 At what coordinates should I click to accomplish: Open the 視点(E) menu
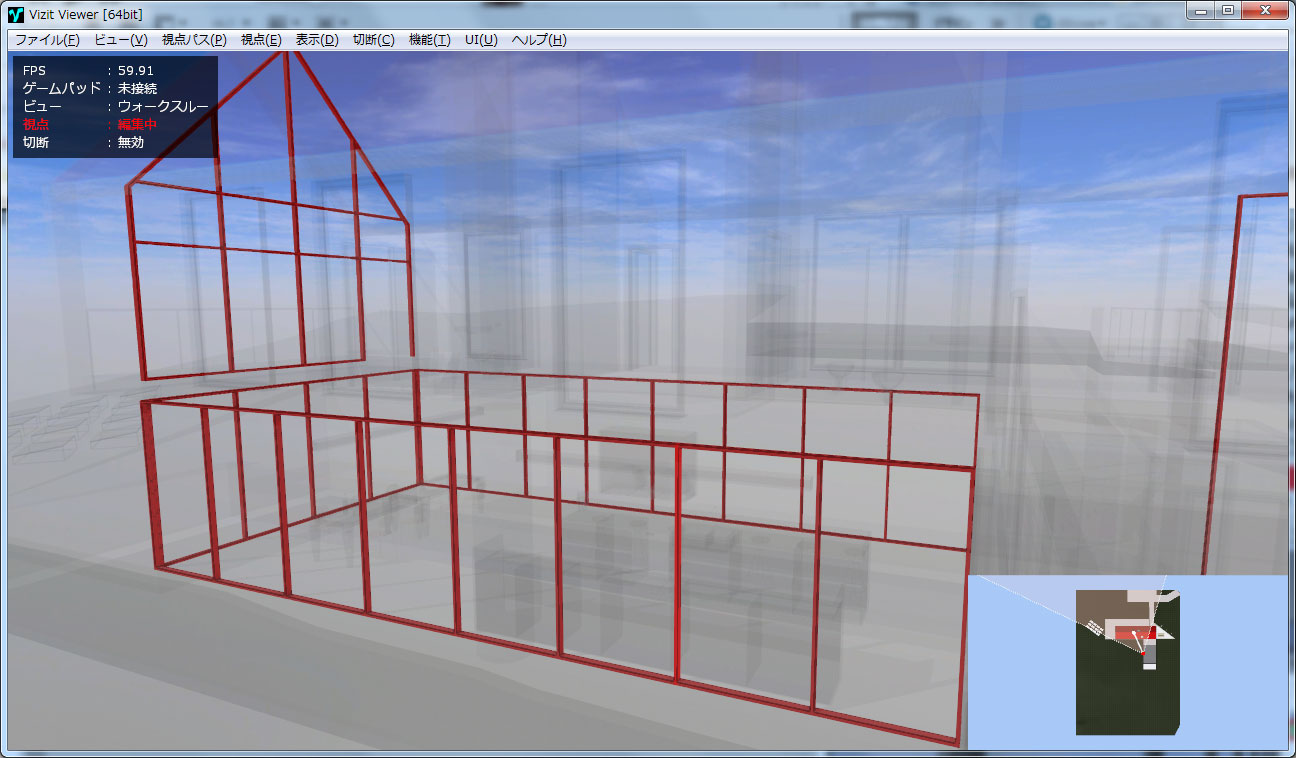(x=261, y=40)
